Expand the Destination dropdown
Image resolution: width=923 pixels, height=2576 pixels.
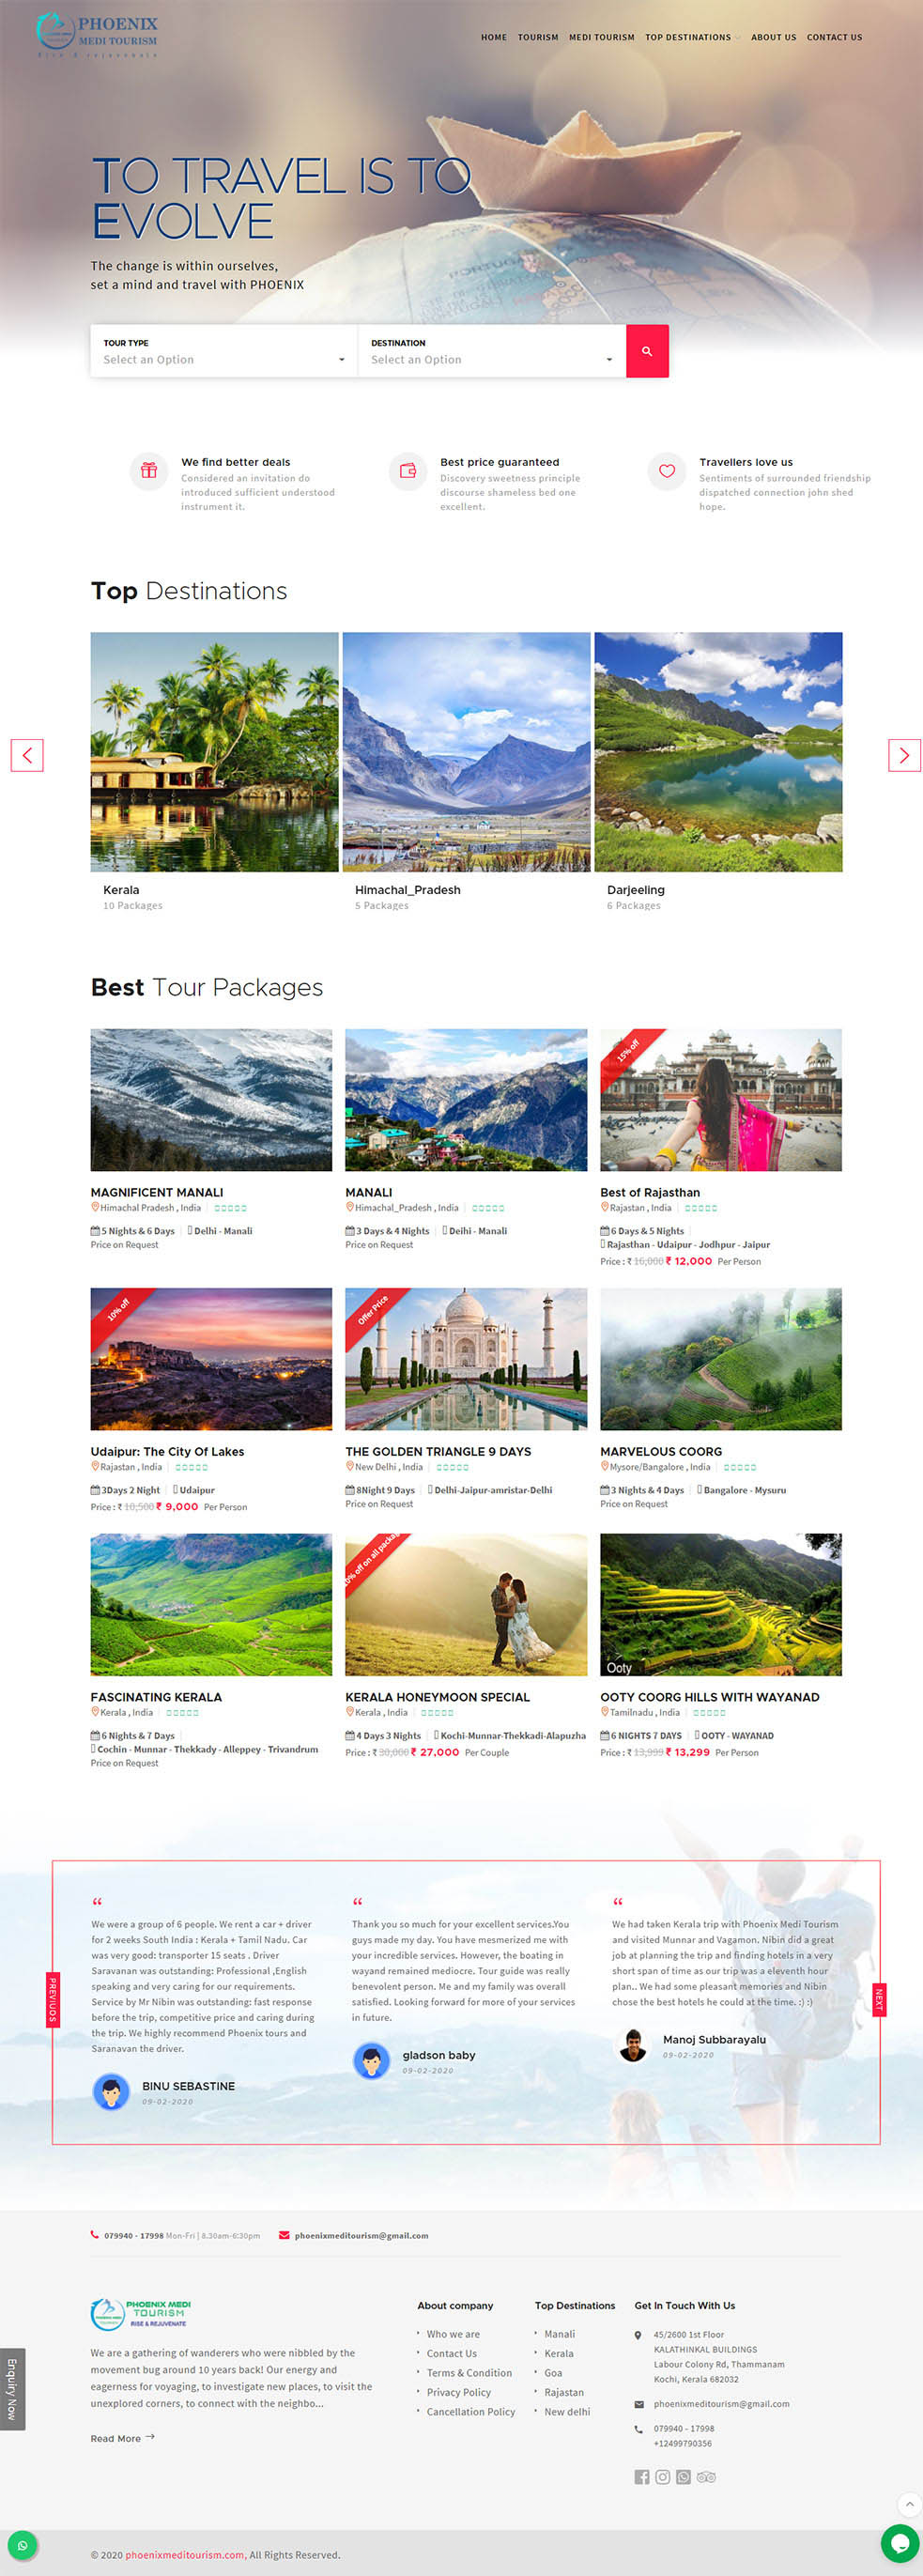point(492,351)
